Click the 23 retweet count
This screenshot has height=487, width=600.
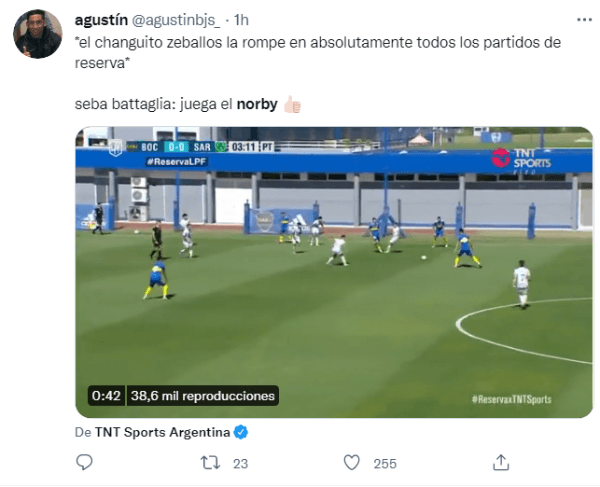pos(240,464)
